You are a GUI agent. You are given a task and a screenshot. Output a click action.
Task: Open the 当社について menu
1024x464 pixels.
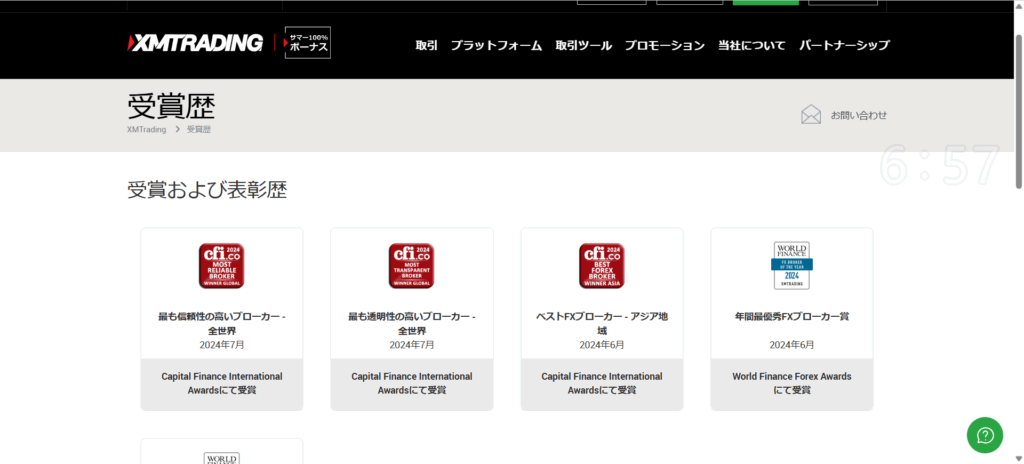click(752, 46)
